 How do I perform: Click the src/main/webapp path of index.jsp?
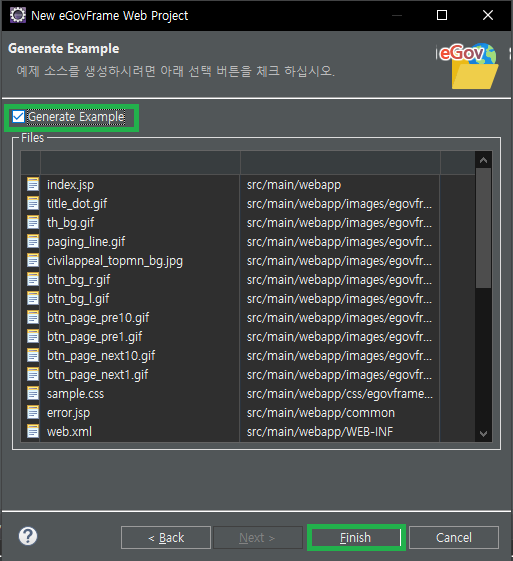point(294,185)
